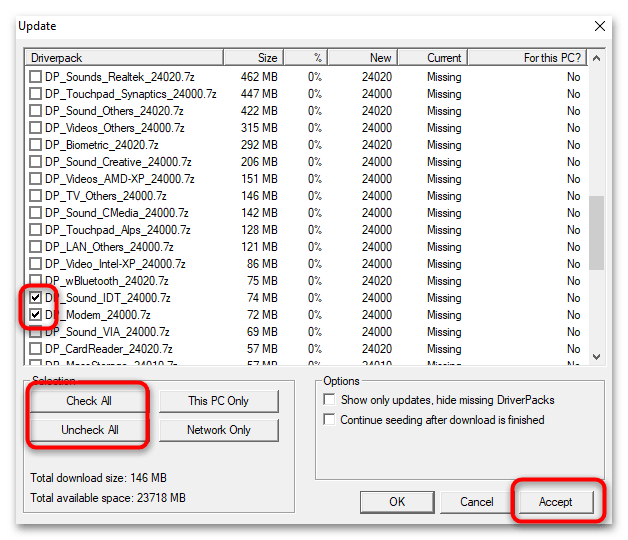The width and height of the screenshot is (628, 540).
Task: Sort list by Size column header
Action: pos(254,58)
